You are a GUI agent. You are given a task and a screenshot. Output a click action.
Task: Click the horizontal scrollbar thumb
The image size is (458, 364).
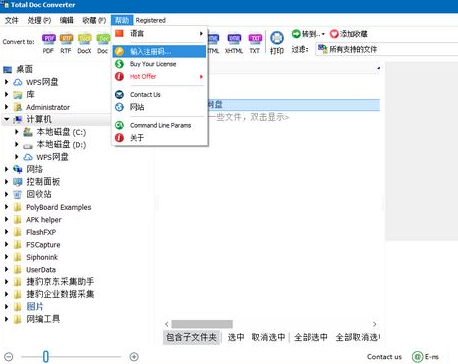(202, 324)
